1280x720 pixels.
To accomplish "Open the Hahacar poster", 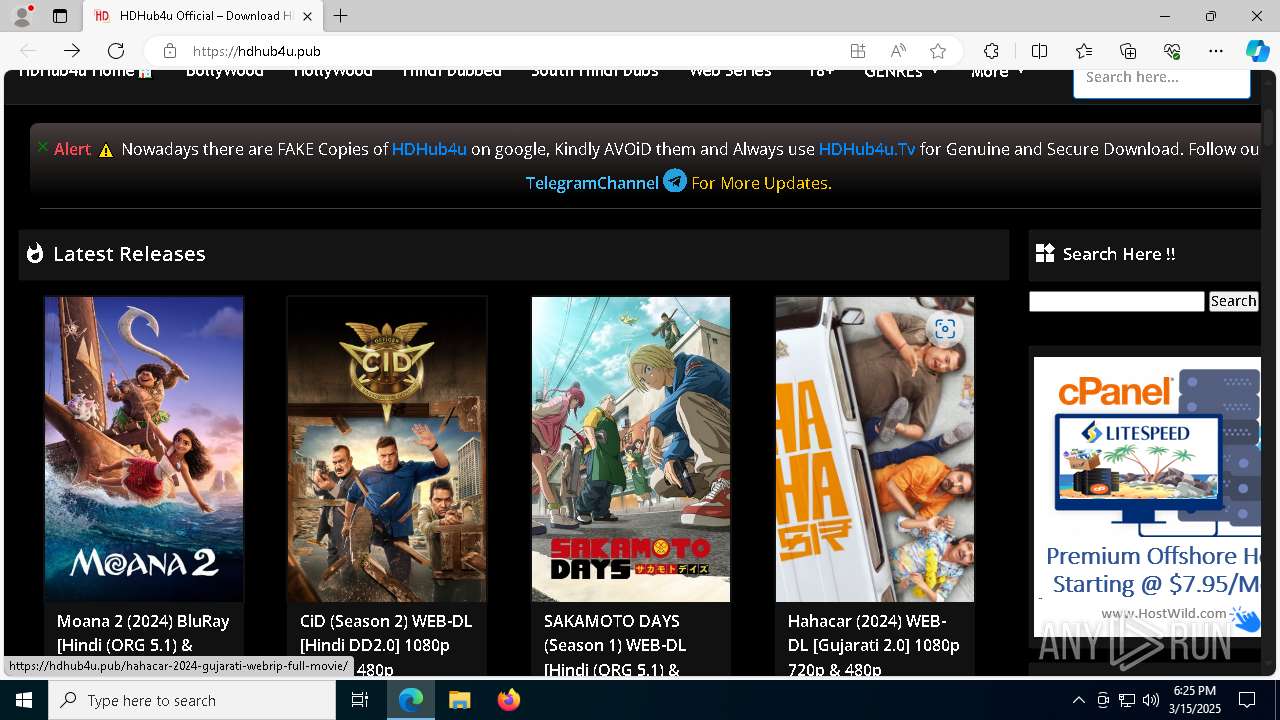I will pyautogui.click(x=875, y=449).
